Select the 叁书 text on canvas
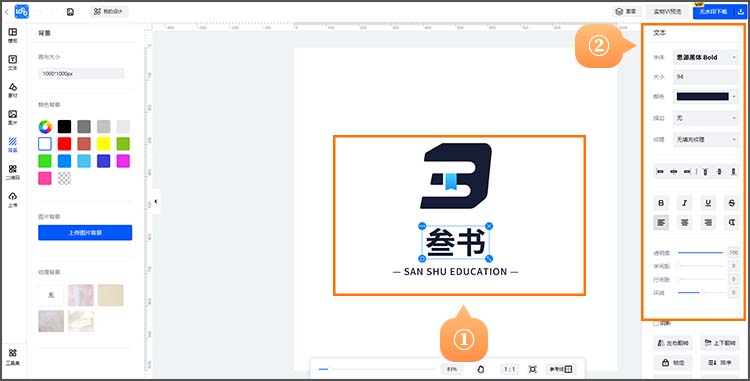The image size is (750, 381). (455, 242)
